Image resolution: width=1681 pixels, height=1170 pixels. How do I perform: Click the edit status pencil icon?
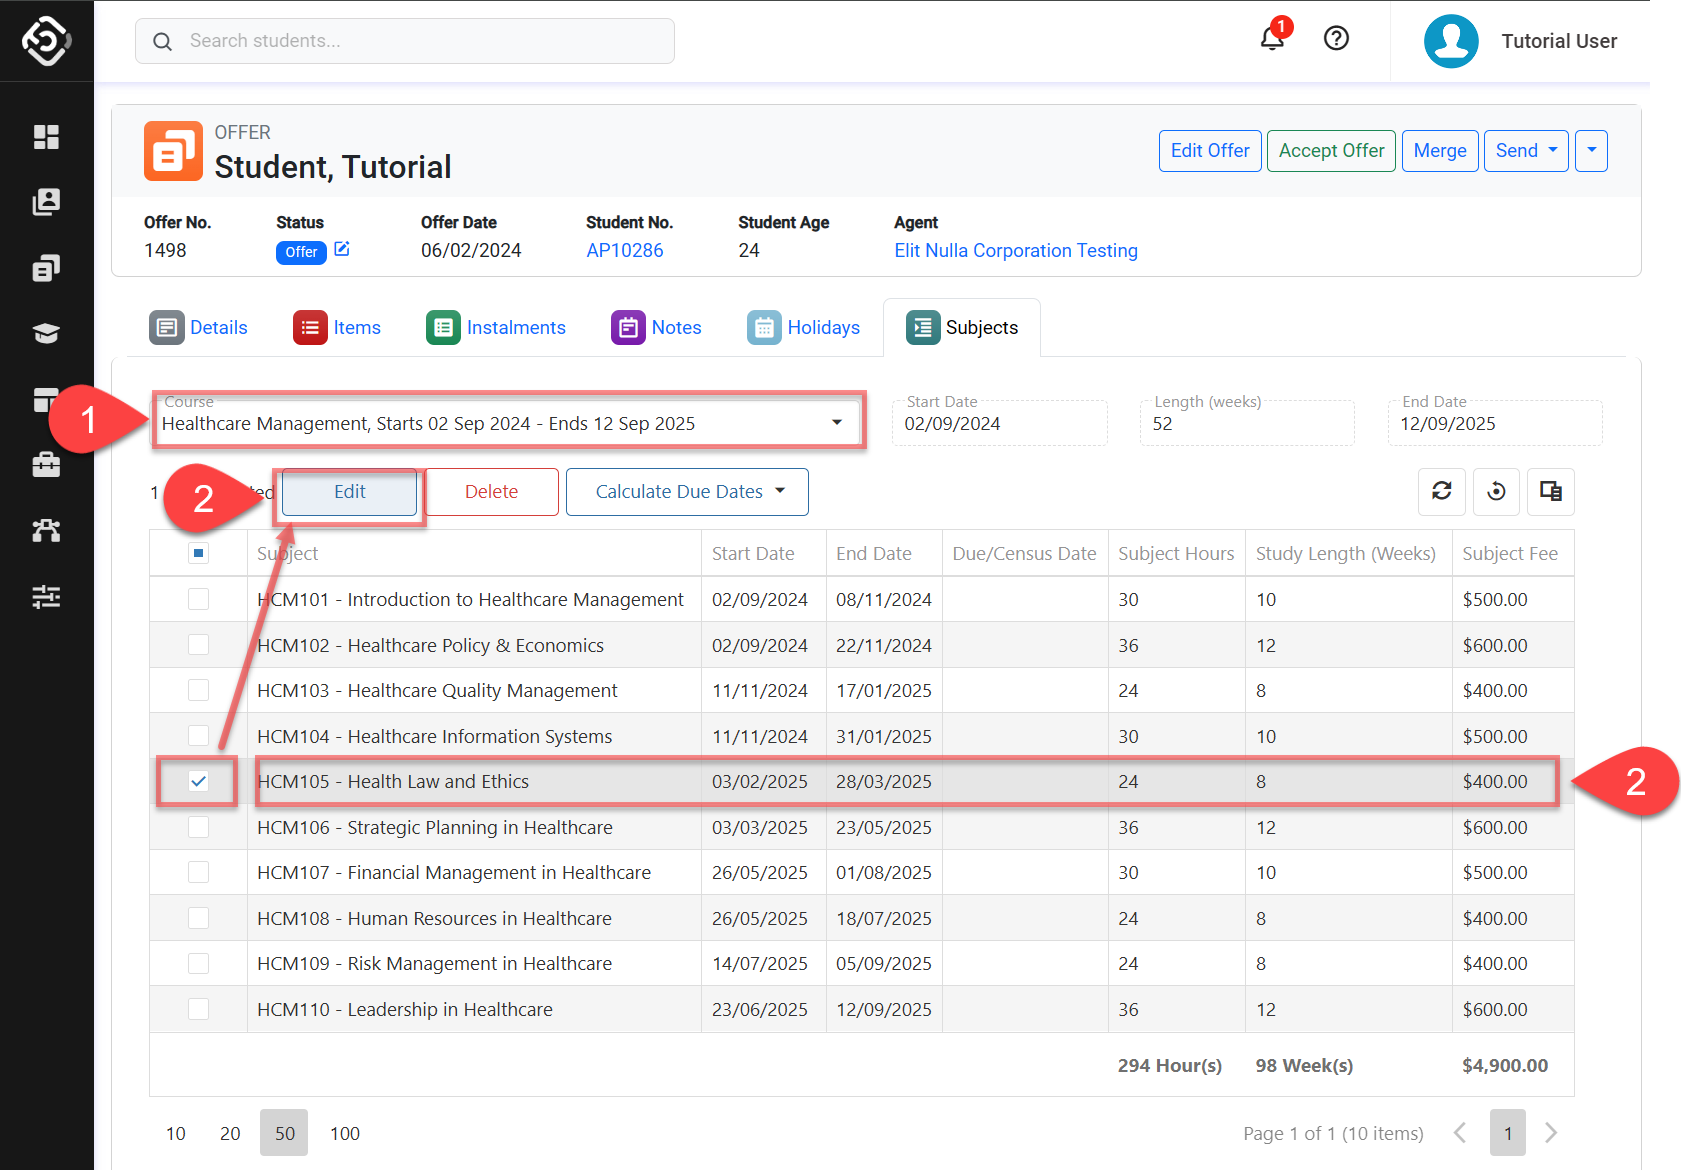click(x=342, y=249)
